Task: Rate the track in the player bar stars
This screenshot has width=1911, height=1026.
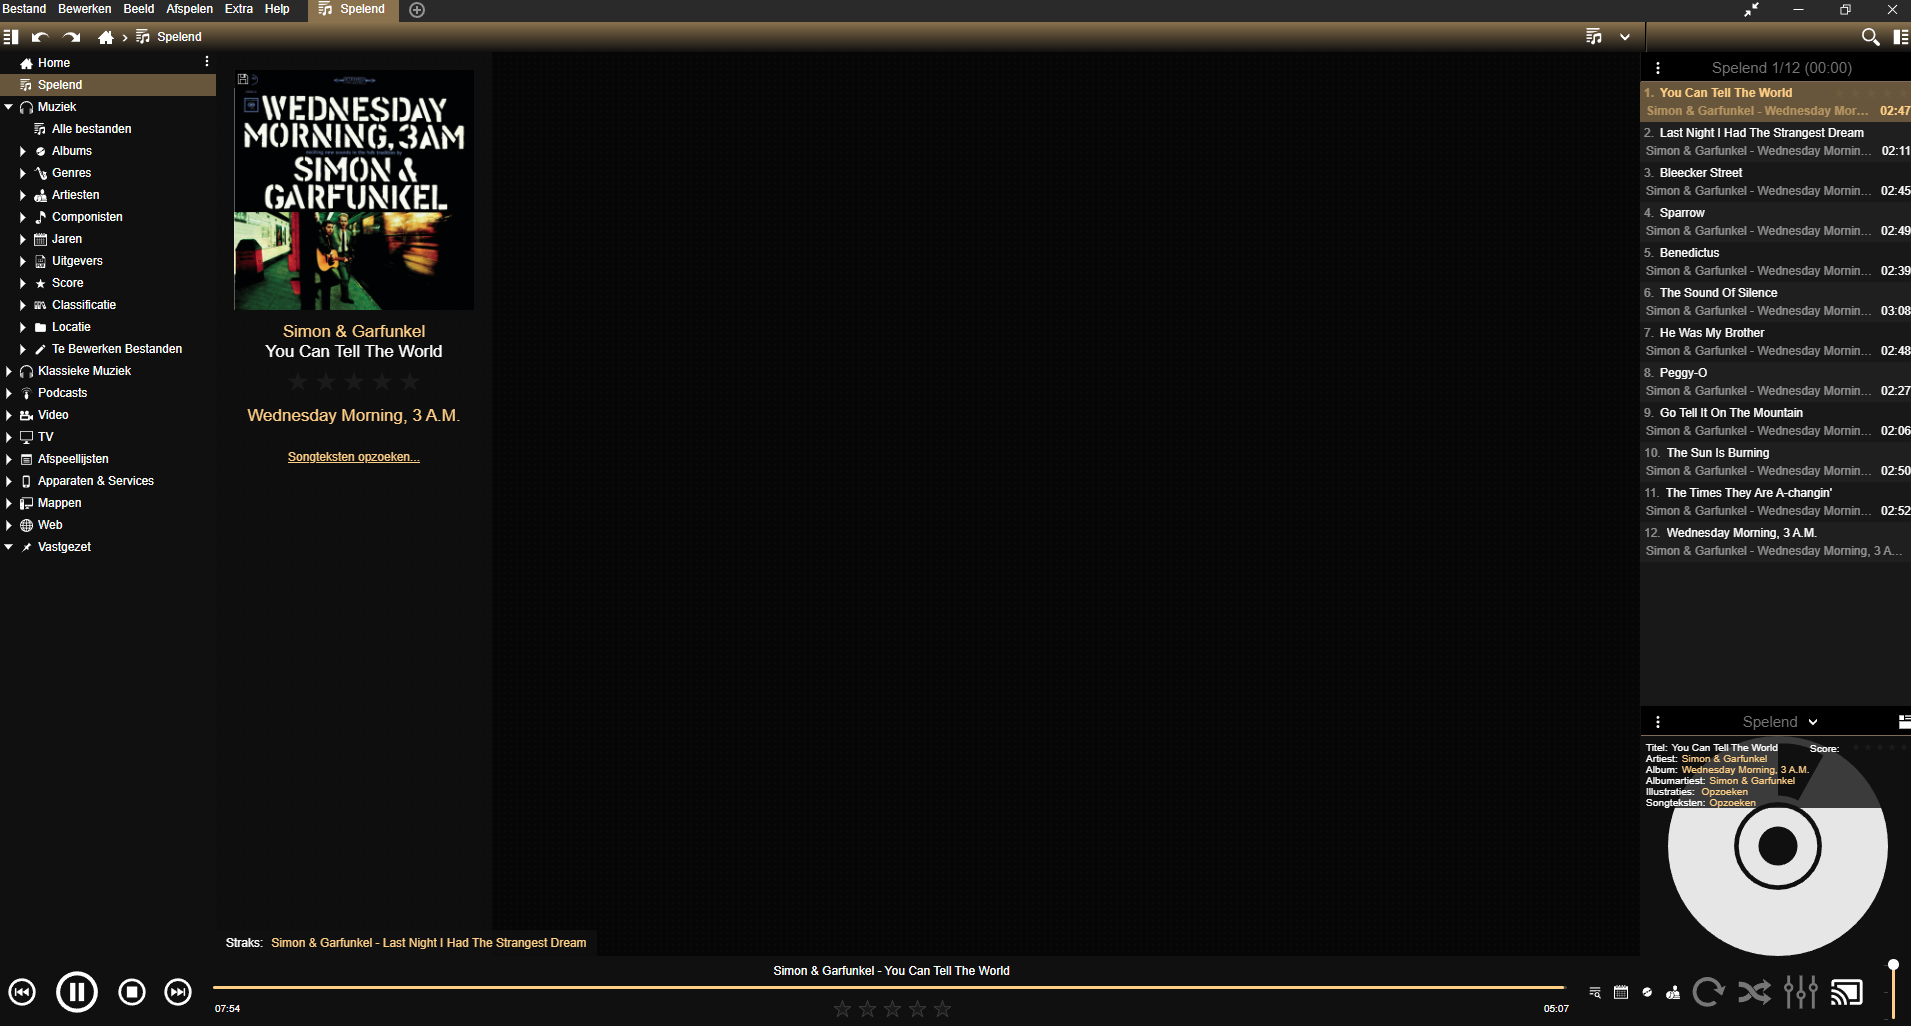Action: 892,1009
